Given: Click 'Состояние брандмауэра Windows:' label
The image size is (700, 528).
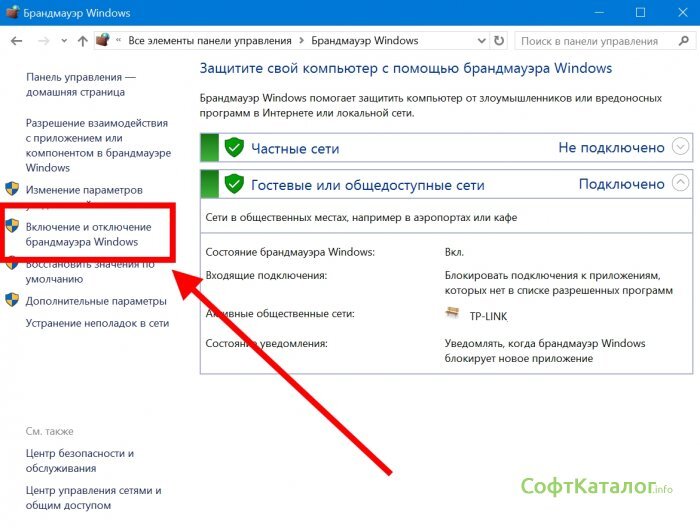Looking at the screenshot, I should click(290, 252).
